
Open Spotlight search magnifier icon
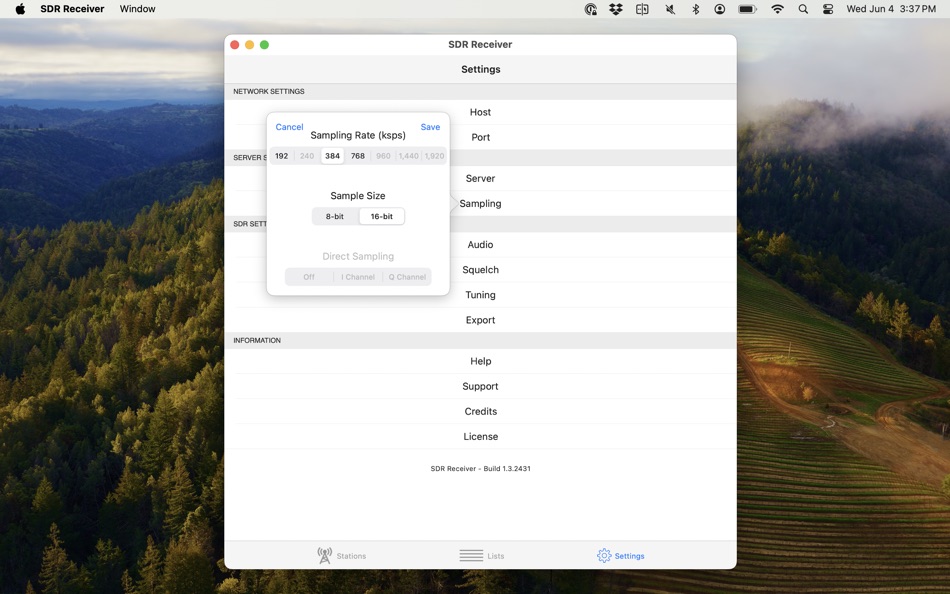click(803, 8)
